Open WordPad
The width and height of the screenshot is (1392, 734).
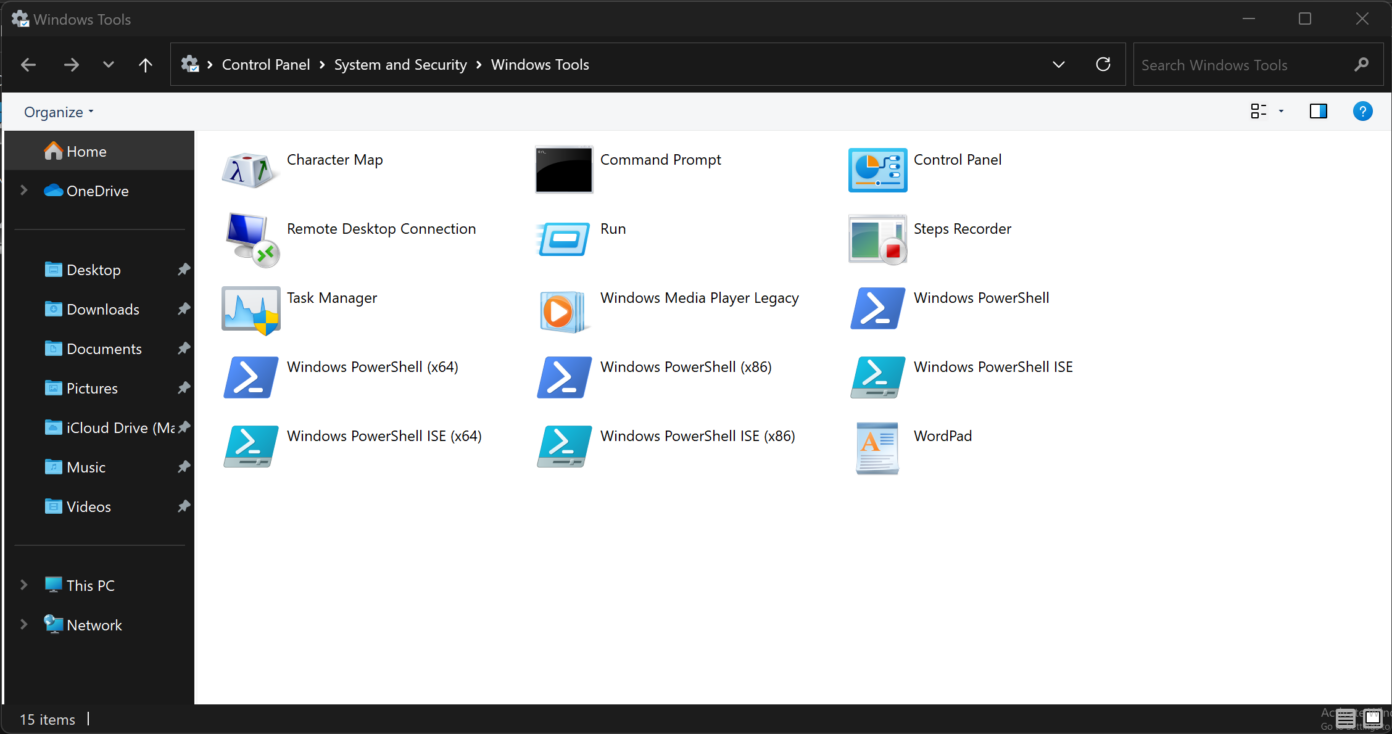point(942,435)
